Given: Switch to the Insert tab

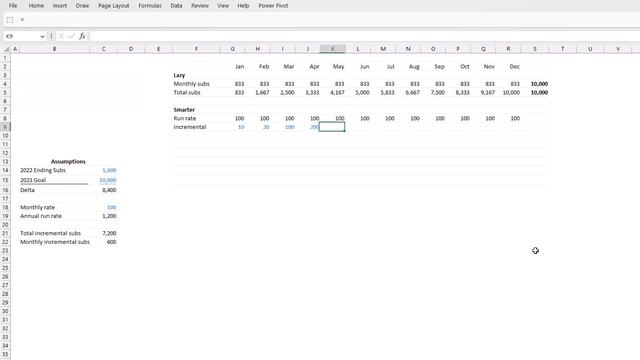Looking at the screenshot, I should click(60, 6).
